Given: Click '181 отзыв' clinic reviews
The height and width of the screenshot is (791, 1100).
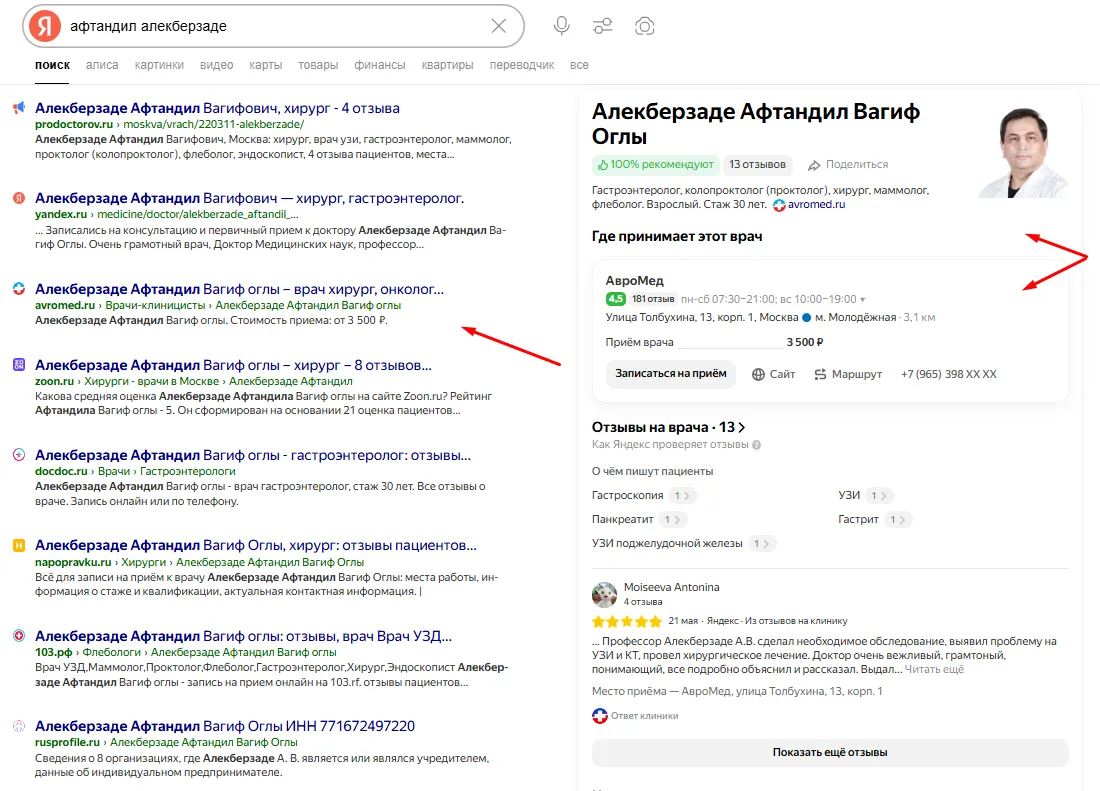Looking at the screenshot, I should click(x=653, y=299).
